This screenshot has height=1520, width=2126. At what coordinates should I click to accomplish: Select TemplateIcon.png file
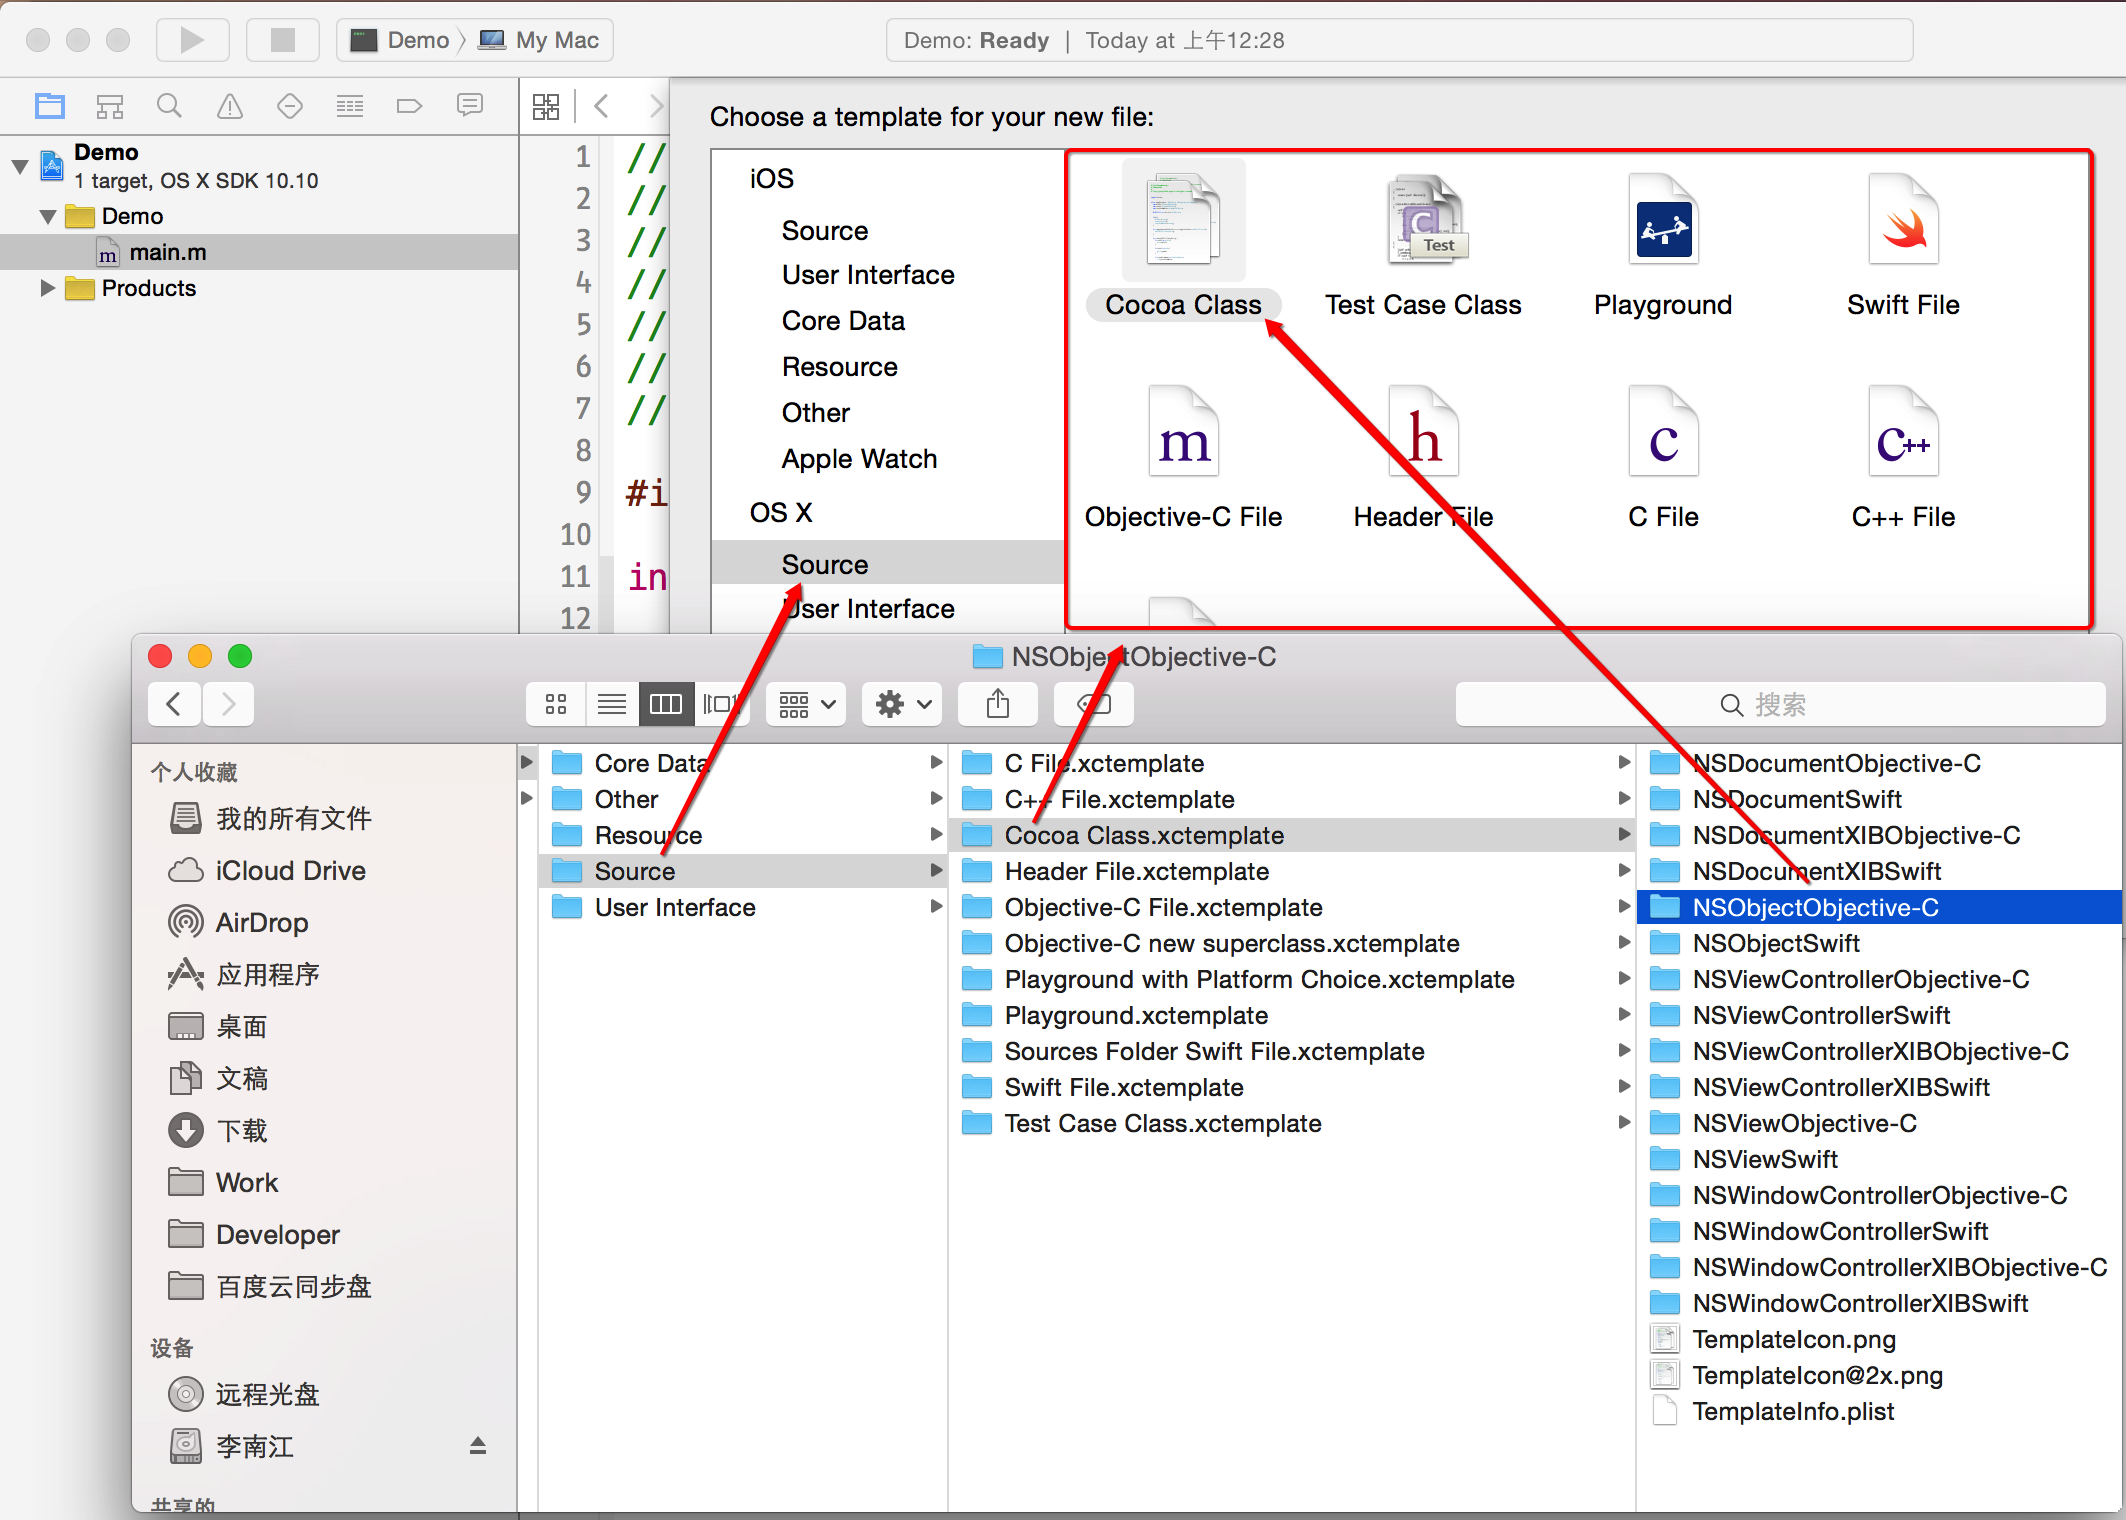tap(1880, 1339)
